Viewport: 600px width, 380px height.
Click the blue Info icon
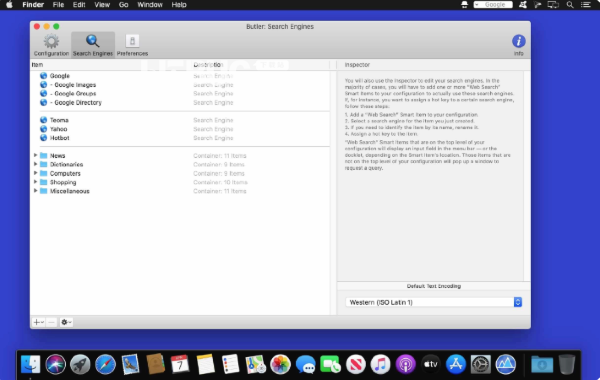pyautogui.click(x=518, y=41)
